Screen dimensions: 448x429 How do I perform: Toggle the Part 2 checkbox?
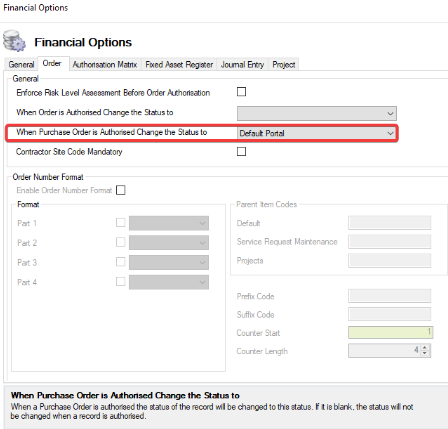click(121, 242)
